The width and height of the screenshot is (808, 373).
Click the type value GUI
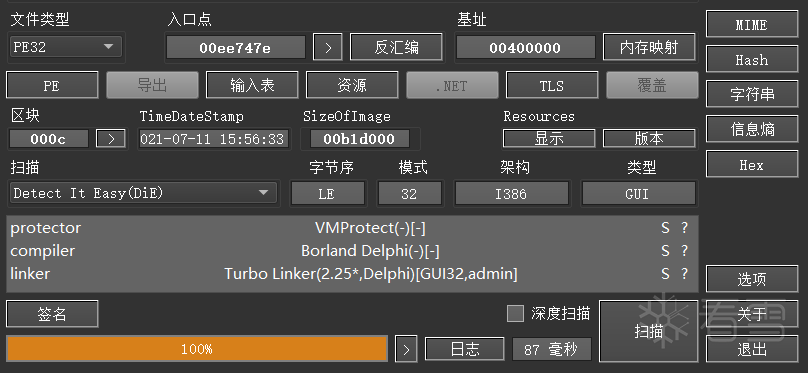point(638,194)
